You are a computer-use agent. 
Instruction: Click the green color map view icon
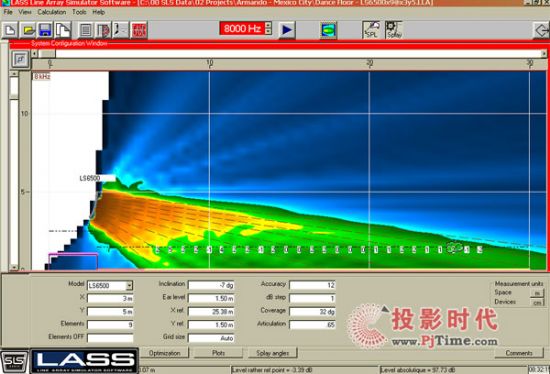point(328,30)
